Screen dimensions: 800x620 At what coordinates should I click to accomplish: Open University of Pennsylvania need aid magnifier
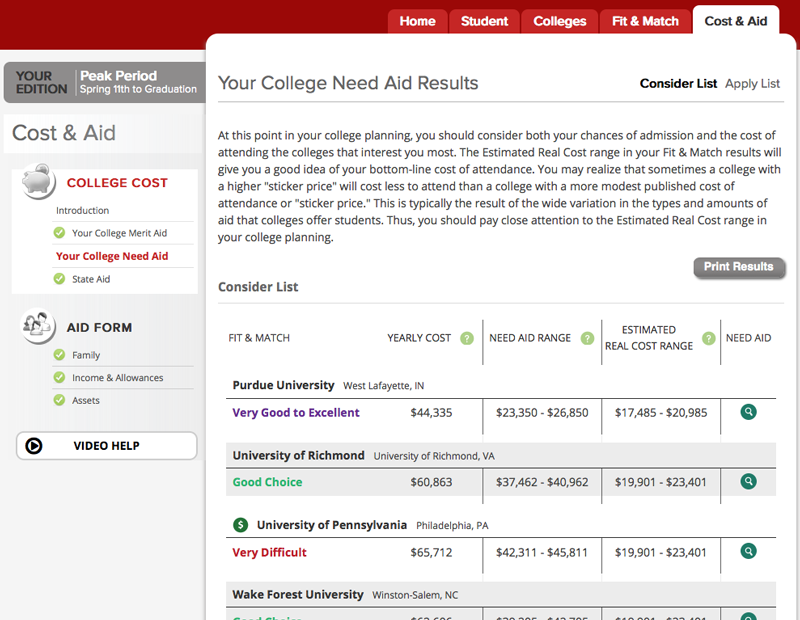(x=748, y=551)
